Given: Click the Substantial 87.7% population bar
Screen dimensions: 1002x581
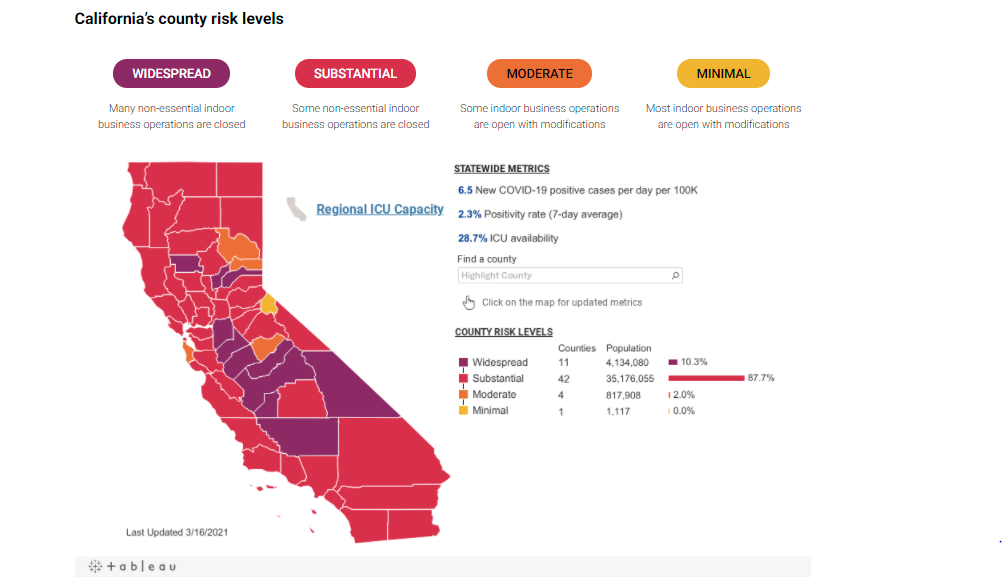Looking at the screenshot, I should coord(706,378).
